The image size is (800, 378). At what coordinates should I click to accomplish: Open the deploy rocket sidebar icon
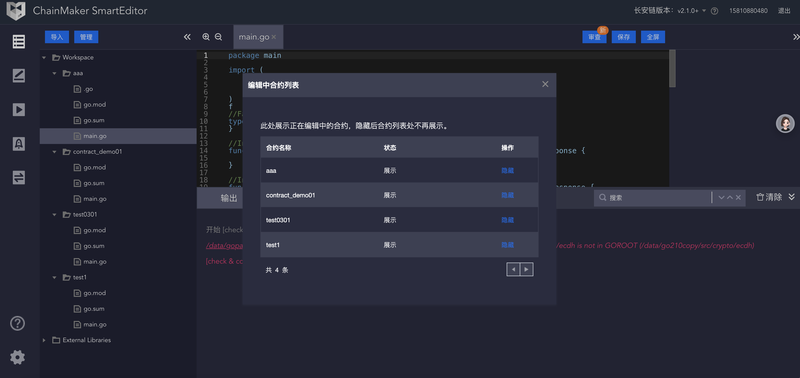(x=19, y=144)
